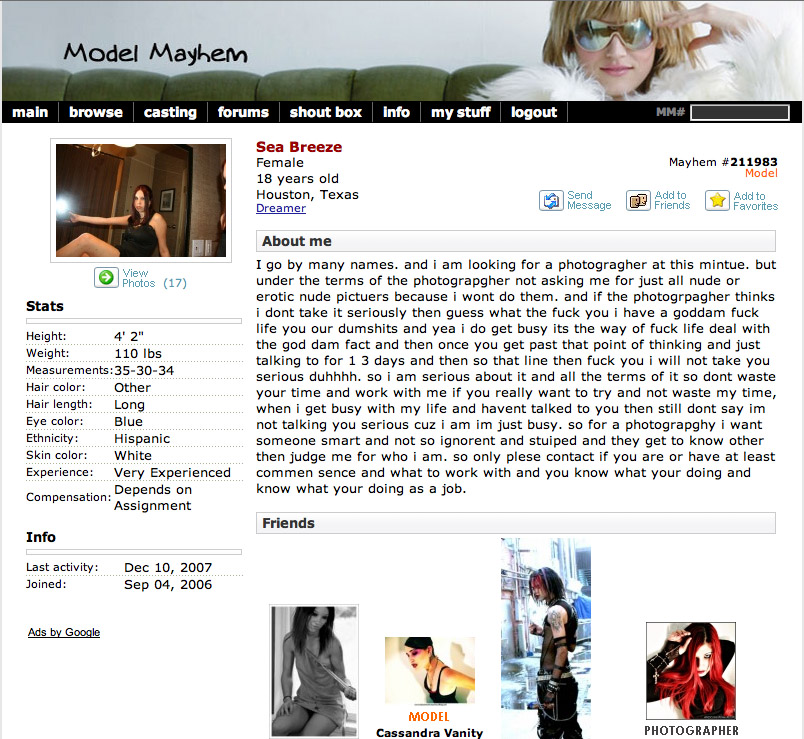804x739 pixels.
Task: Follow the Dreamer link
Action: (281, 208)
